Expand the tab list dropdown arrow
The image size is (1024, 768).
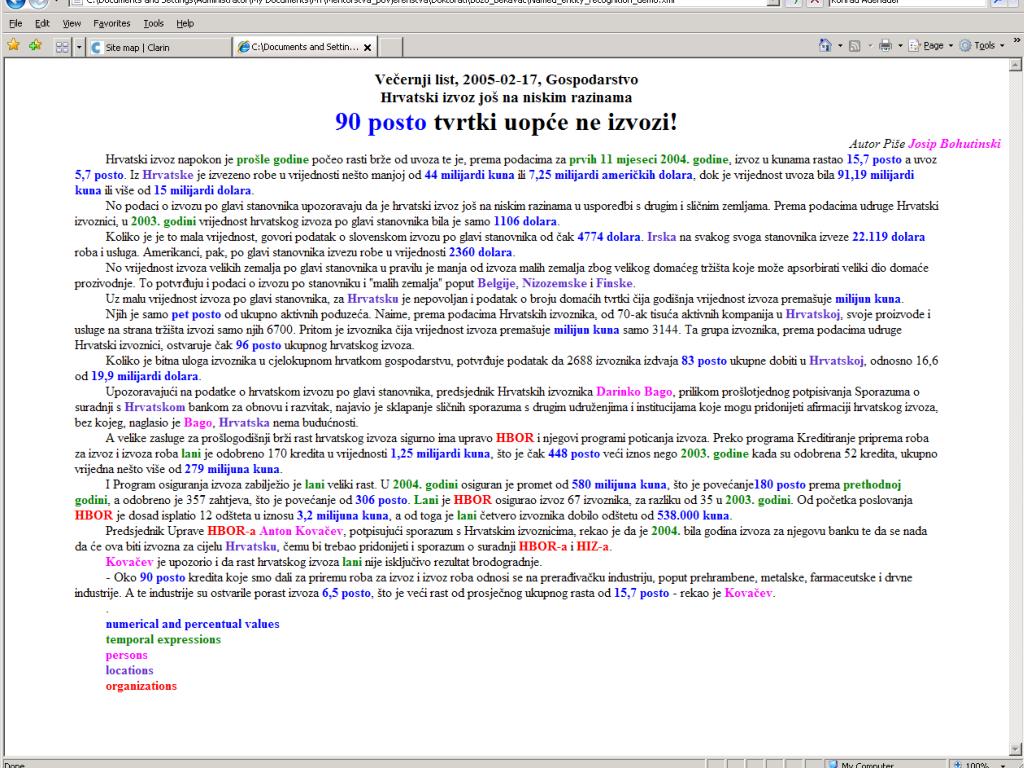pos(79,47)
